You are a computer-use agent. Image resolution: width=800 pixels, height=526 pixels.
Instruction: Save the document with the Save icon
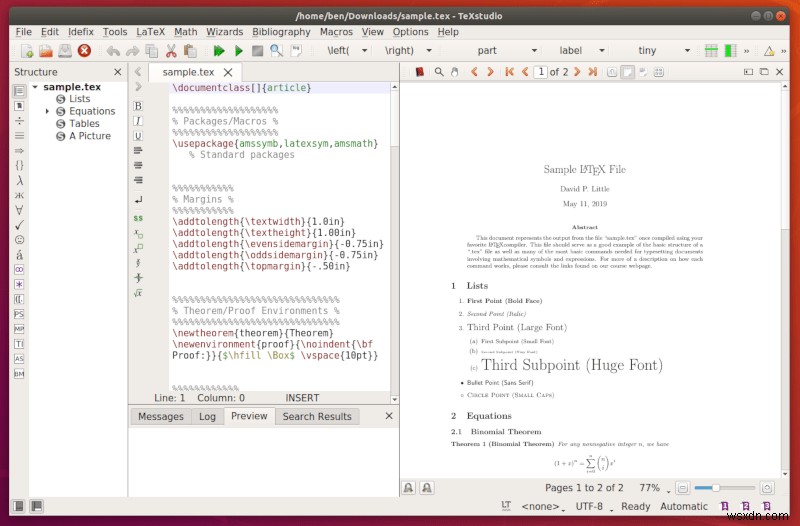click(65, 51)
